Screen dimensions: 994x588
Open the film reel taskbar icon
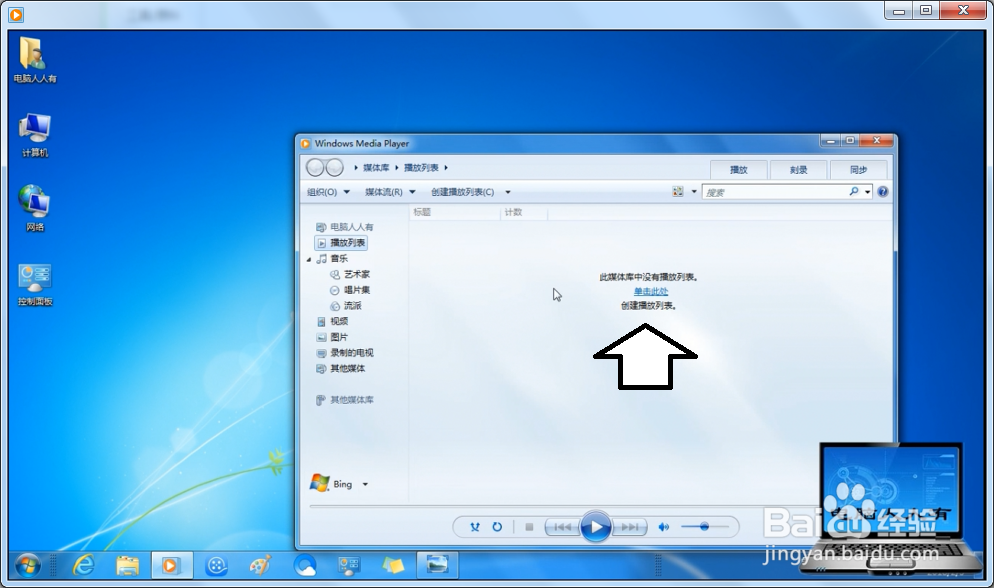(x=216, y=565)
